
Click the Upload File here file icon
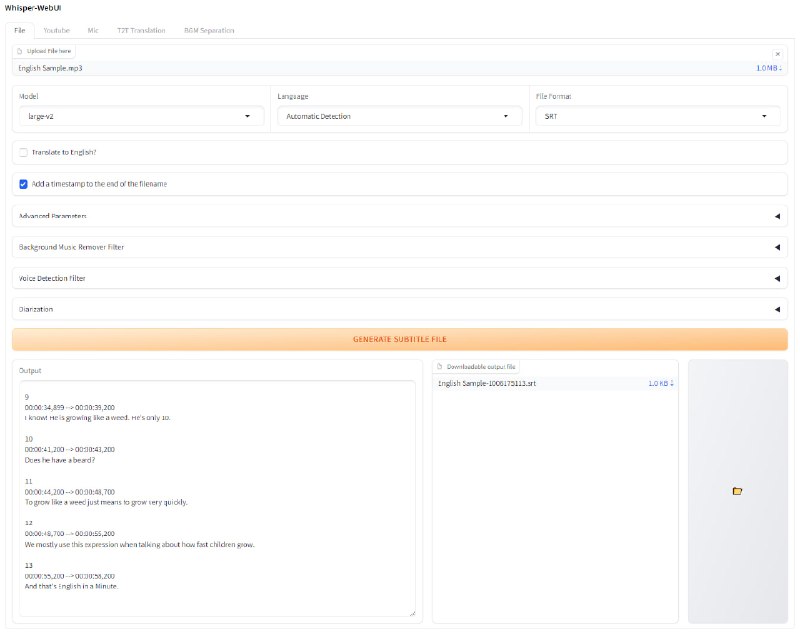click(x=22, y=50)
